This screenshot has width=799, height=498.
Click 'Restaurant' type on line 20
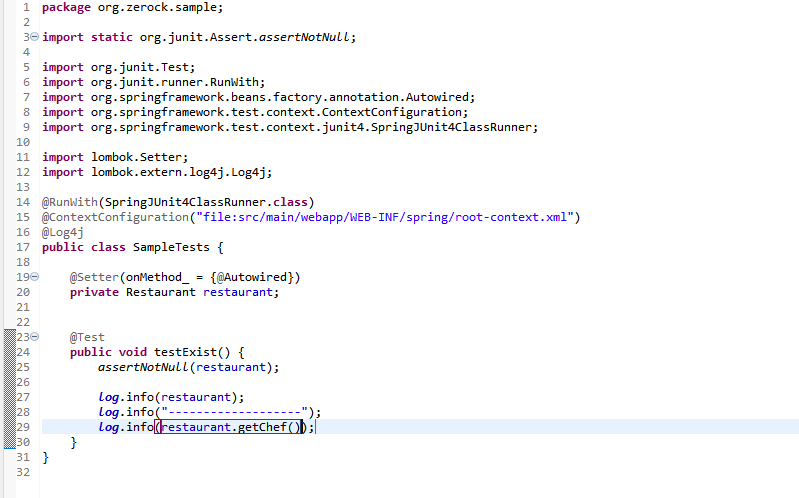[161, 292]
